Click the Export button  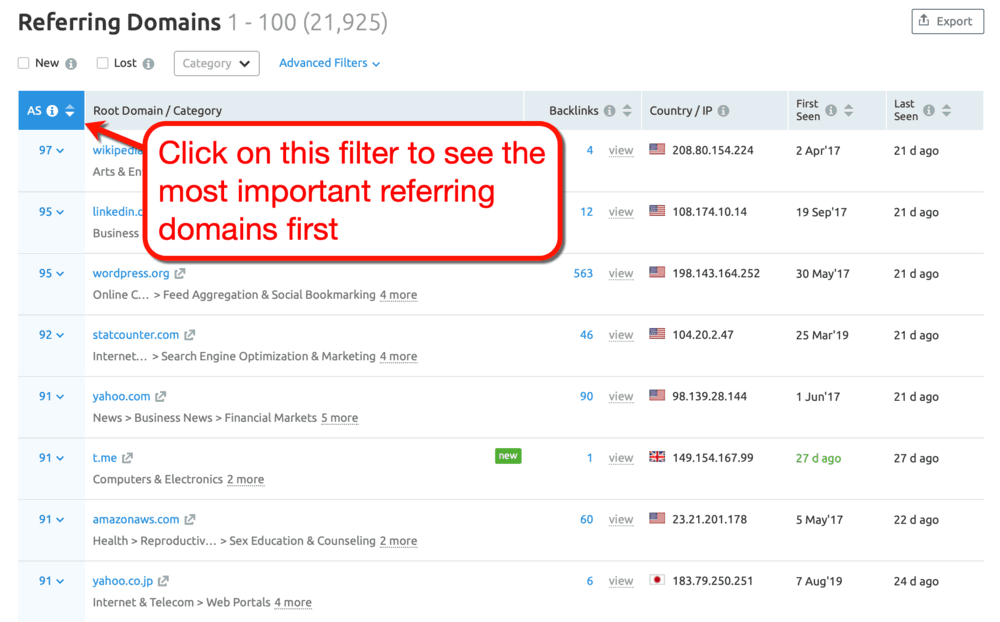click(946, 21)
